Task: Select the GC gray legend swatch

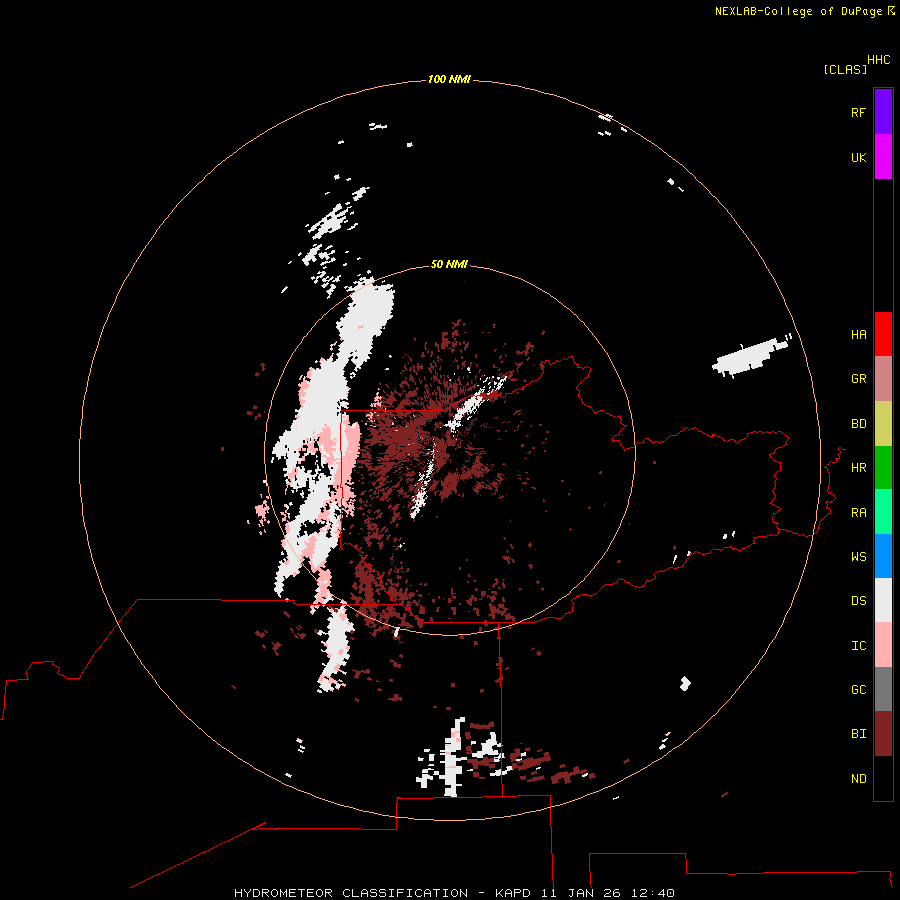Action: point(883,689)
